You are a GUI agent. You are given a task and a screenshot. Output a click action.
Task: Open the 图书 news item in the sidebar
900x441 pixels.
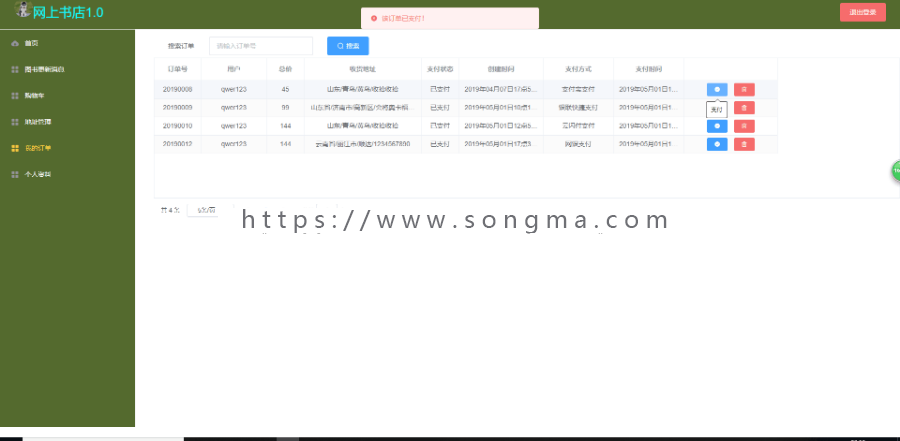pos(67,69)
